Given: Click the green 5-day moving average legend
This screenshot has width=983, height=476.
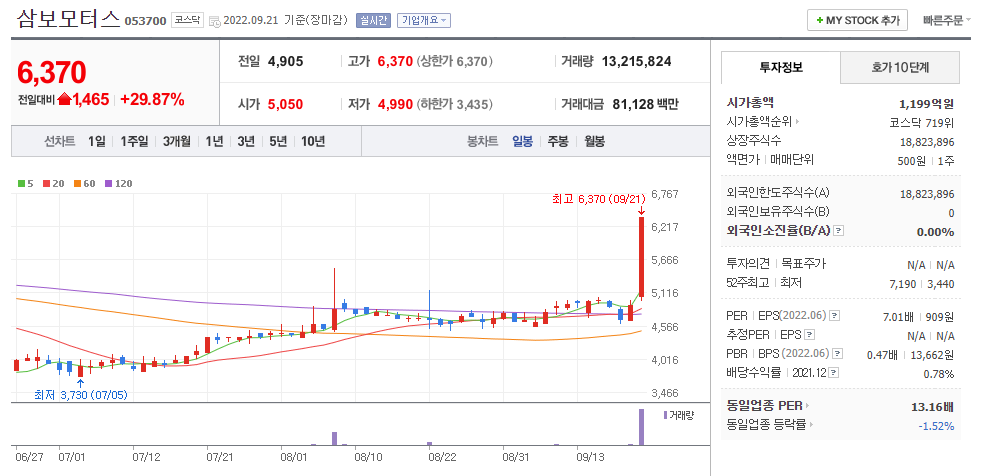Looking at the screenshot, I should pos(25,184).
